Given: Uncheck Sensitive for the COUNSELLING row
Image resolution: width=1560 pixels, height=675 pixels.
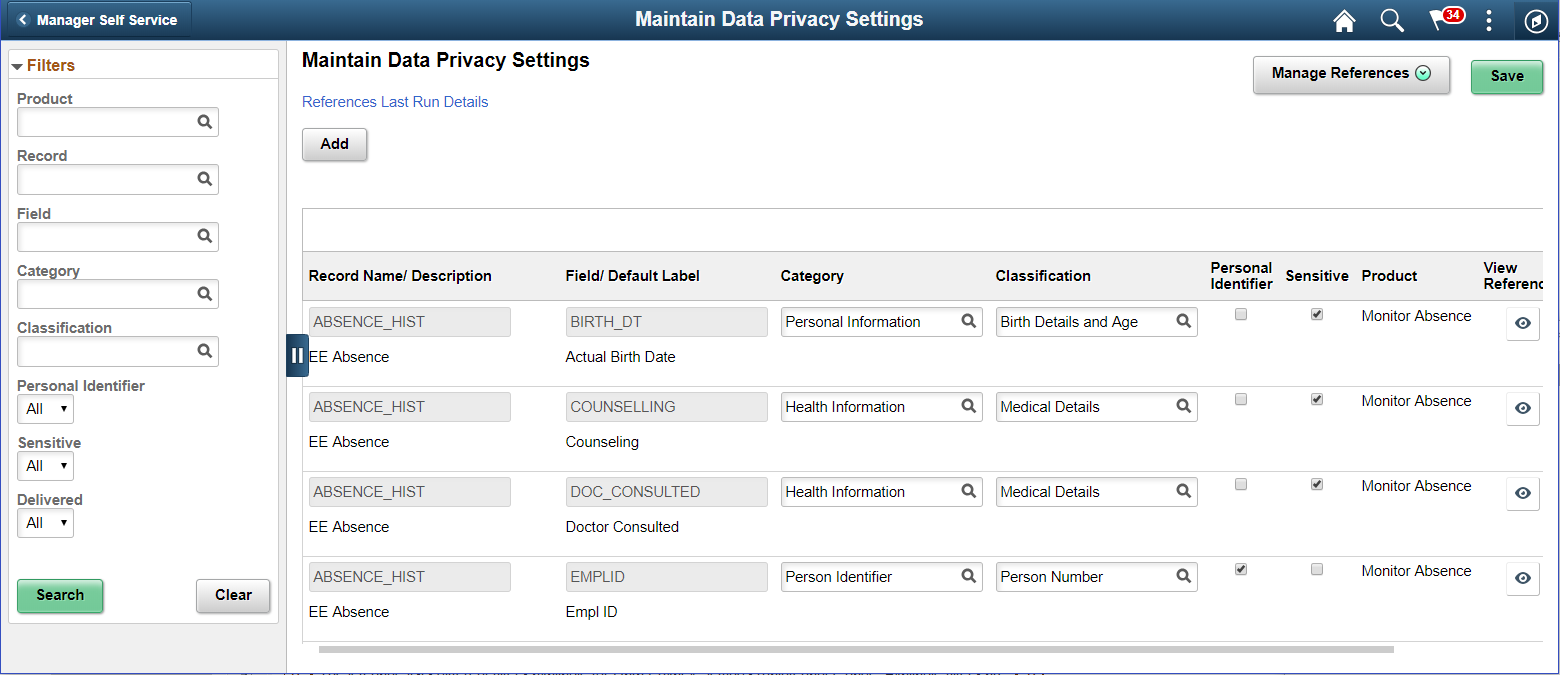Looking at the screenshot, I should 1316,398.
